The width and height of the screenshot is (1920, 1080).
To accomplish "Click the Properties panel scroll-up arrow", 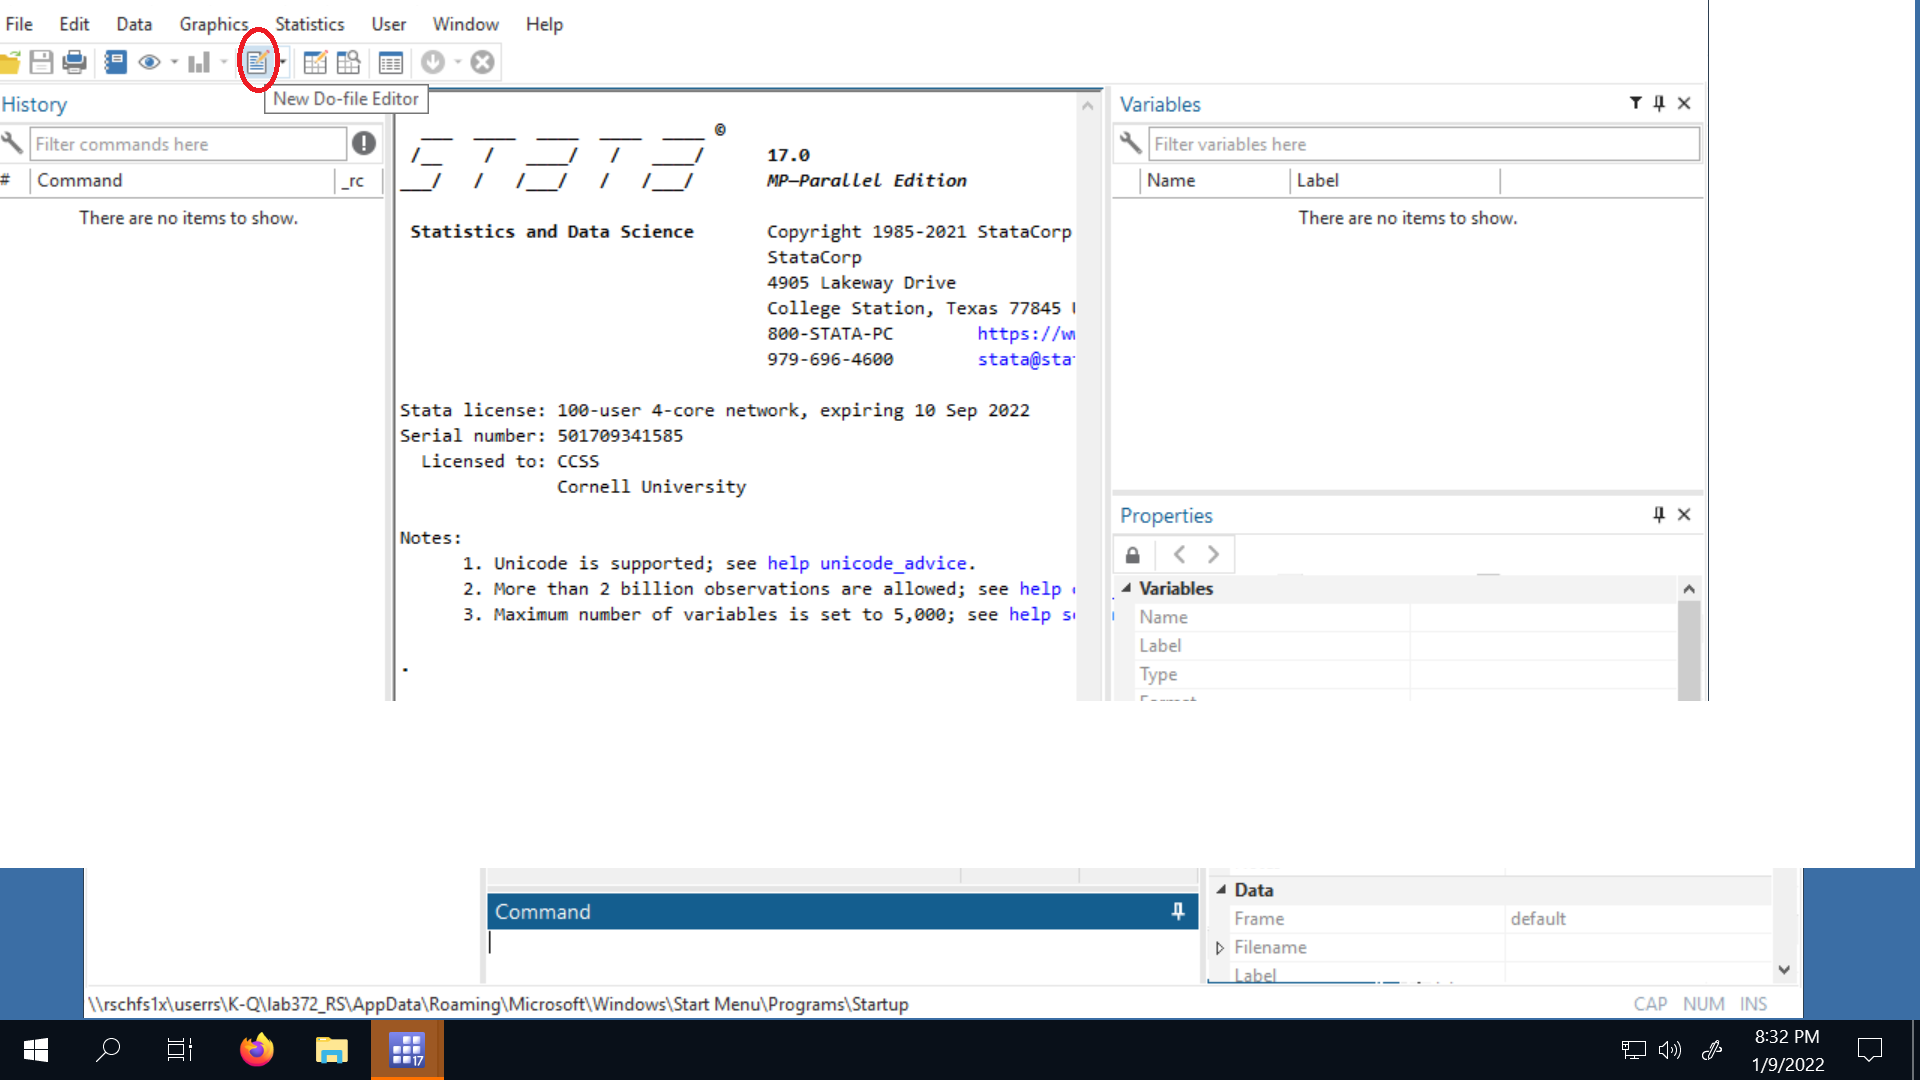I will pyautogui.click(x=1689, y=588).
